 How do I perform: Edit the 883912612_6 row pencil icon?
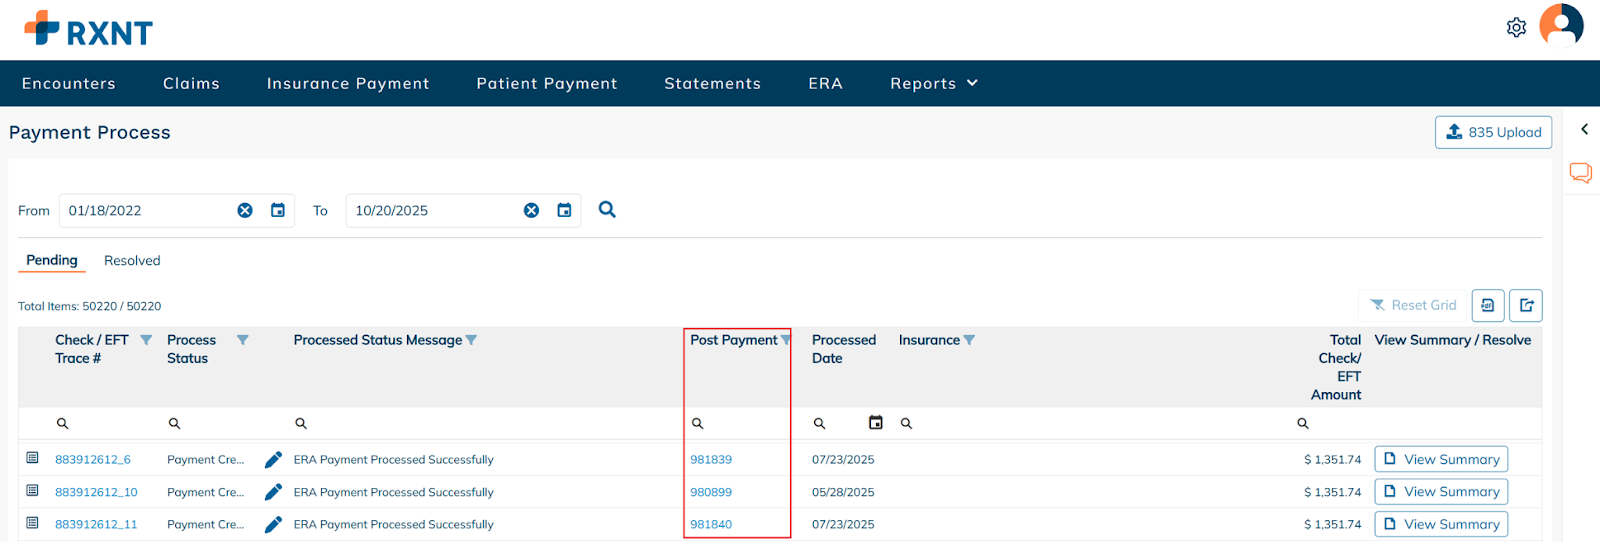(273, 460)
